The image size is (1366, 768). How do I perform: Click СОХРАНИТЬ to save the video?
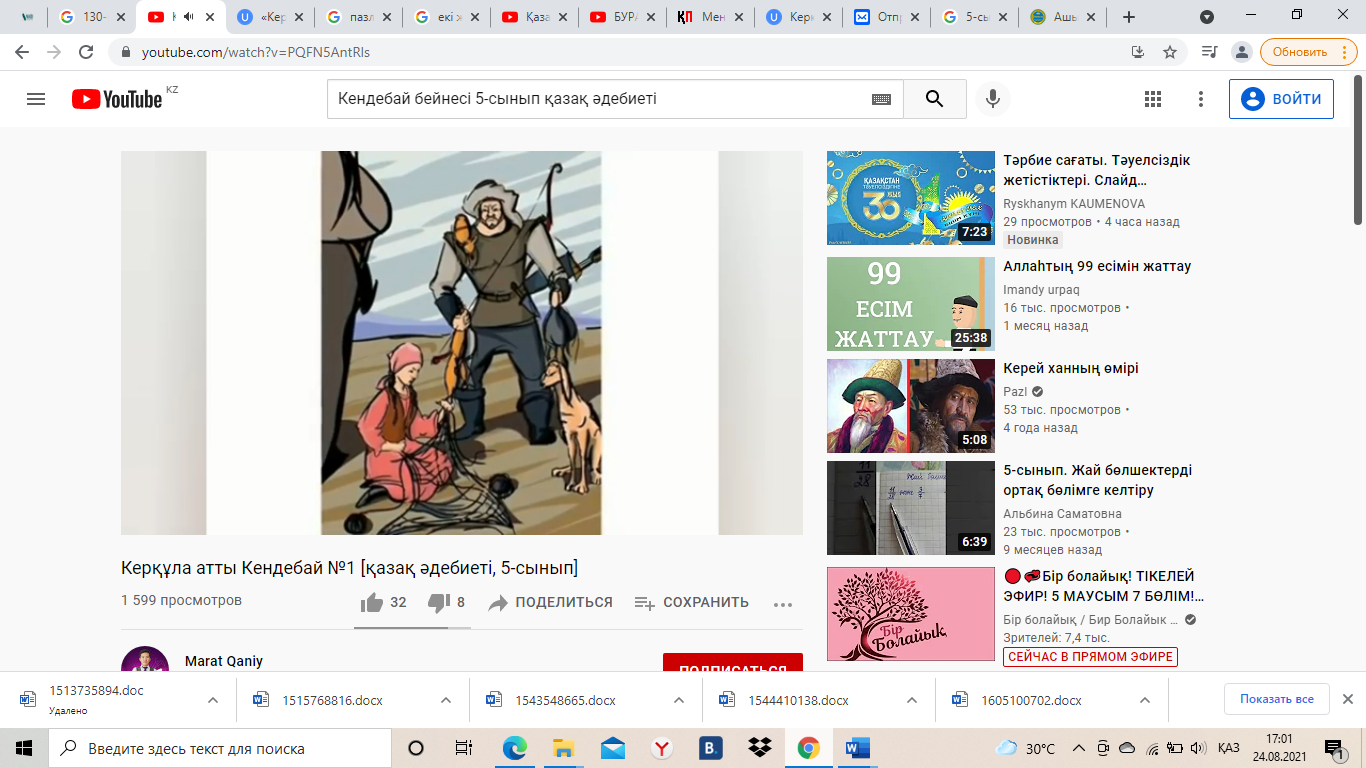(691, 603)
